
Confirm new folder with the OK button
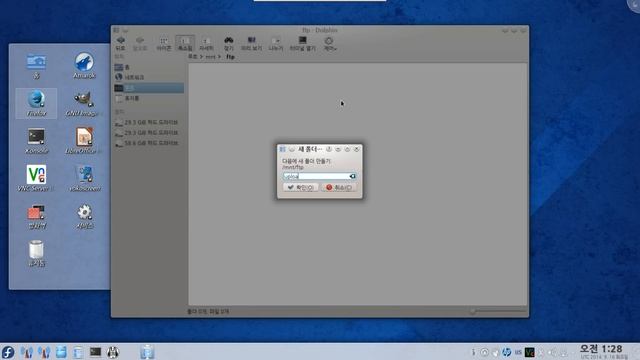300,187
